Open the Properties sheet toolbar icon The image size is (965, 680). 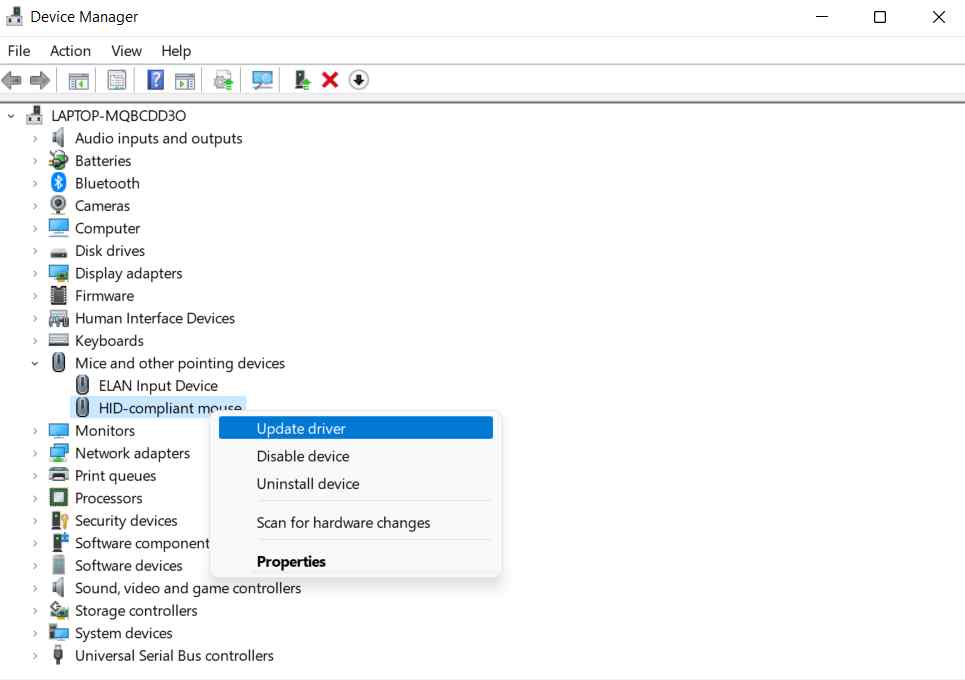coord(116,80)
